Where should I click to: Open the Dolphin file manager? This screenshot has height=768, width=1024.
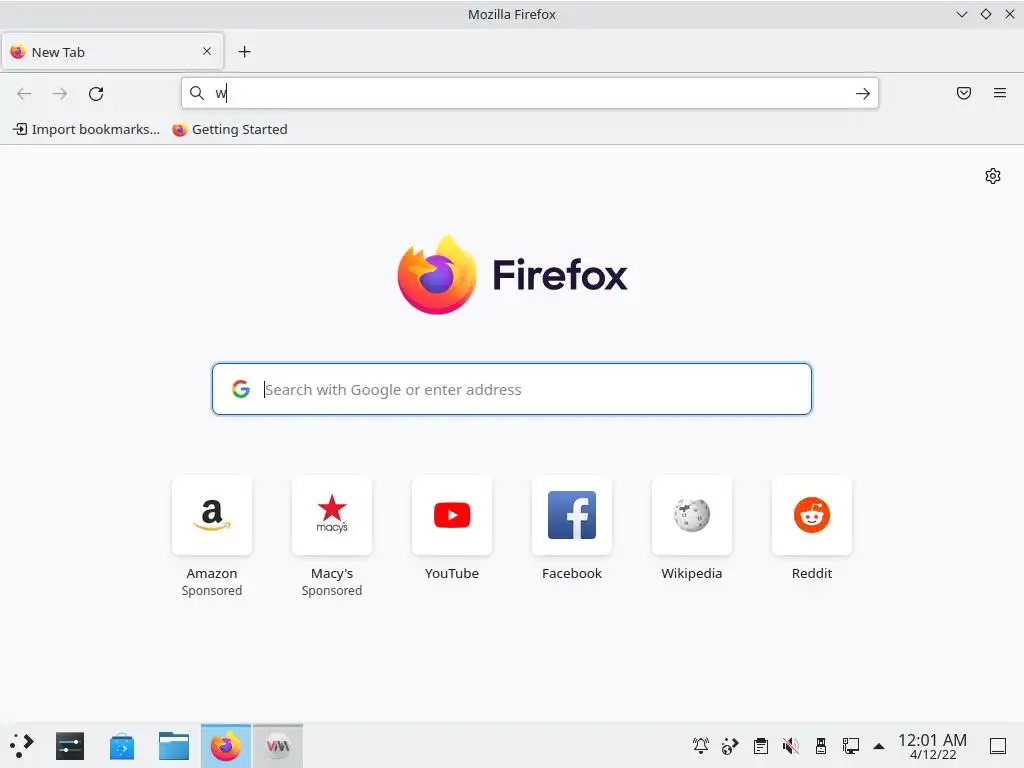pyautogui.click(x=174, y=746)
